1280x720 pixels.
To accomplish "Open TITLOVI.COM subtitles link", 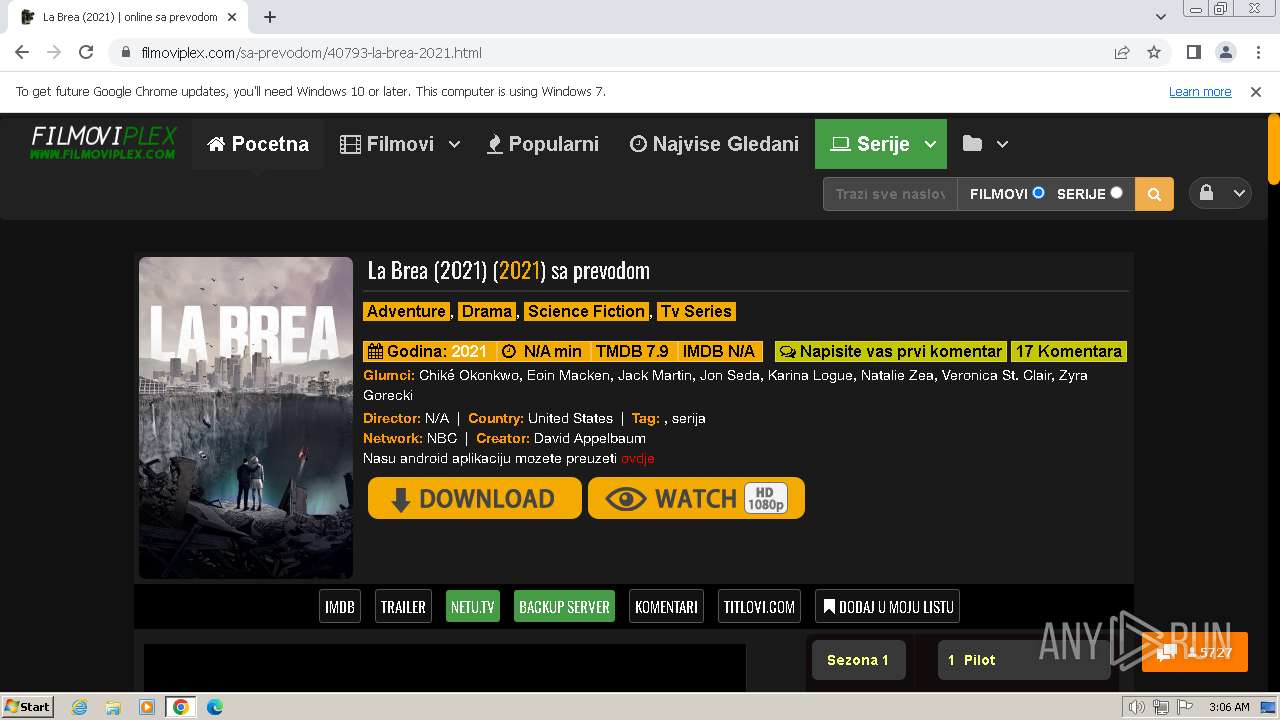I will (x=759, y=606).
